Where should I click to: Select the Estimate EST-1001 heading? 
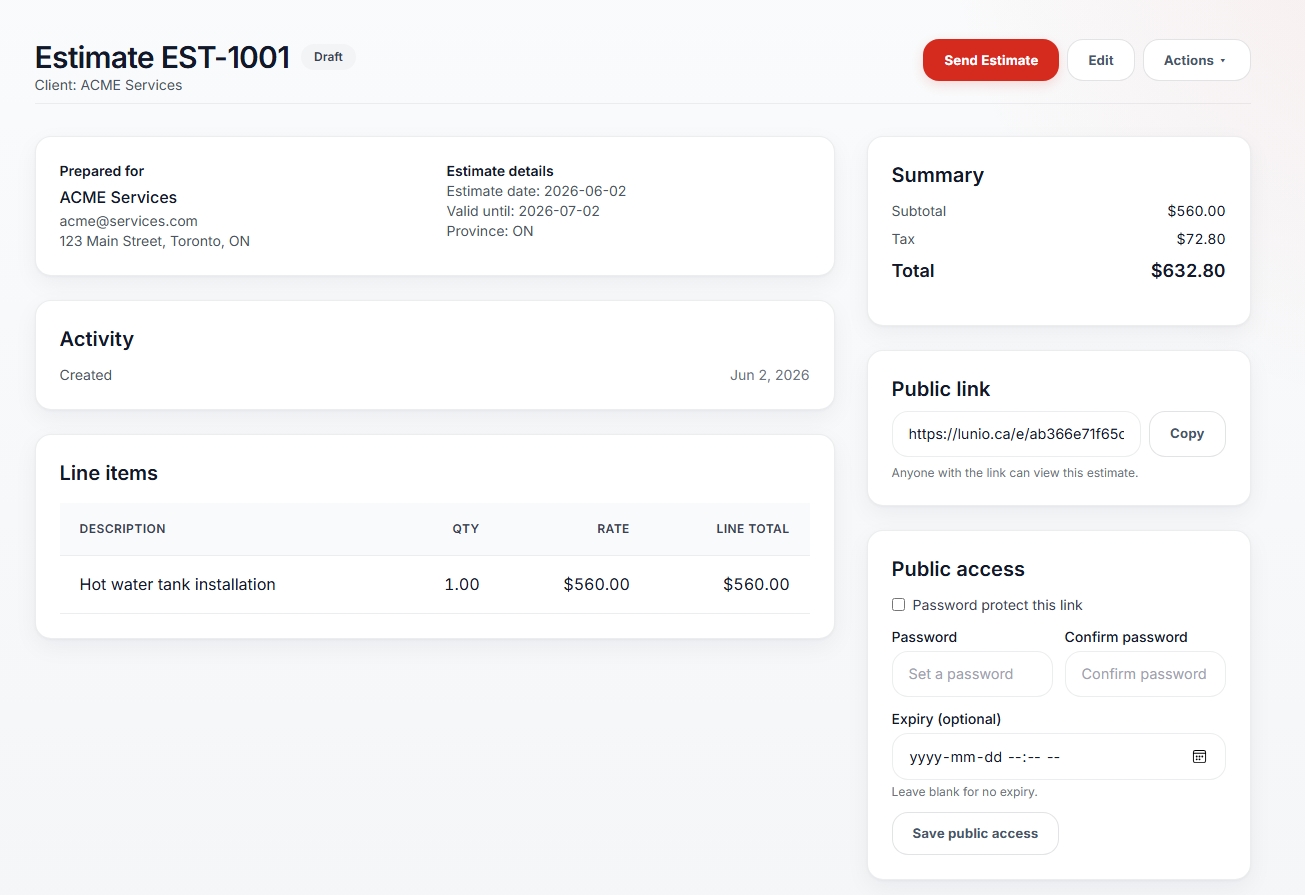click(x=162, y=57)
